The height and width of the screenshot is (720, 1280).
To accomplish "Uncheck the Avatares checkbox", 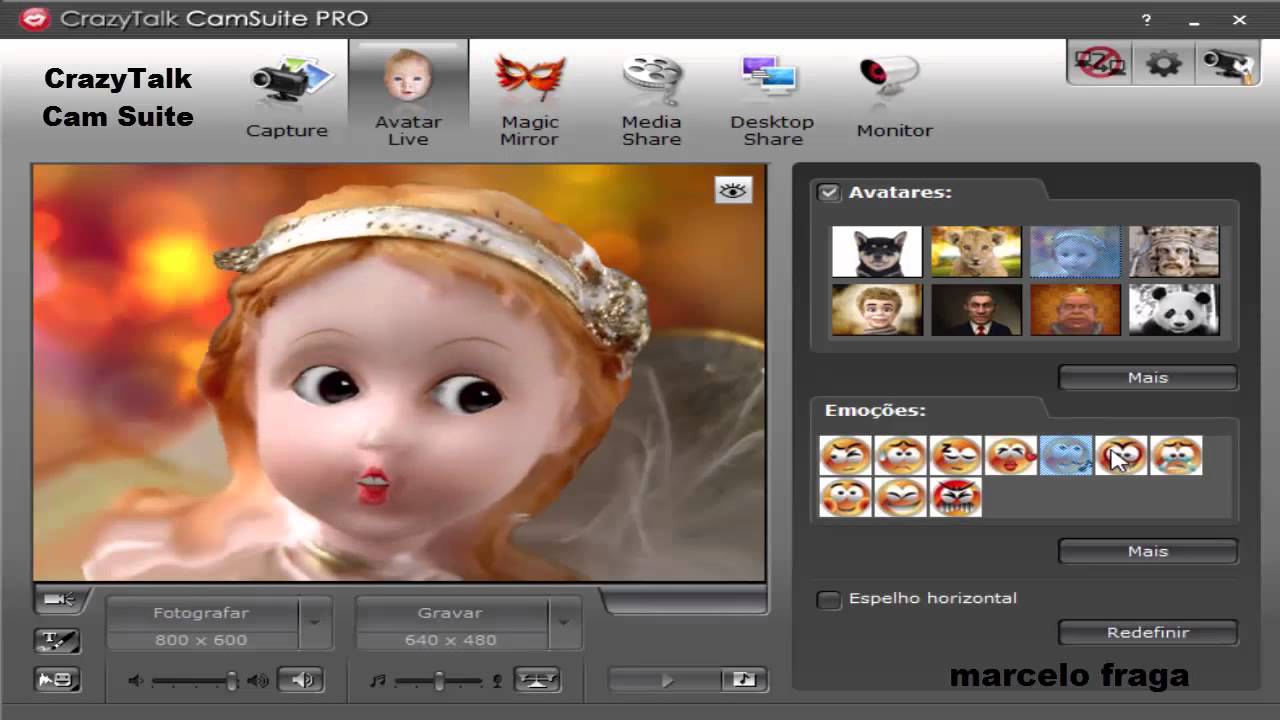I will pos(829,192).
